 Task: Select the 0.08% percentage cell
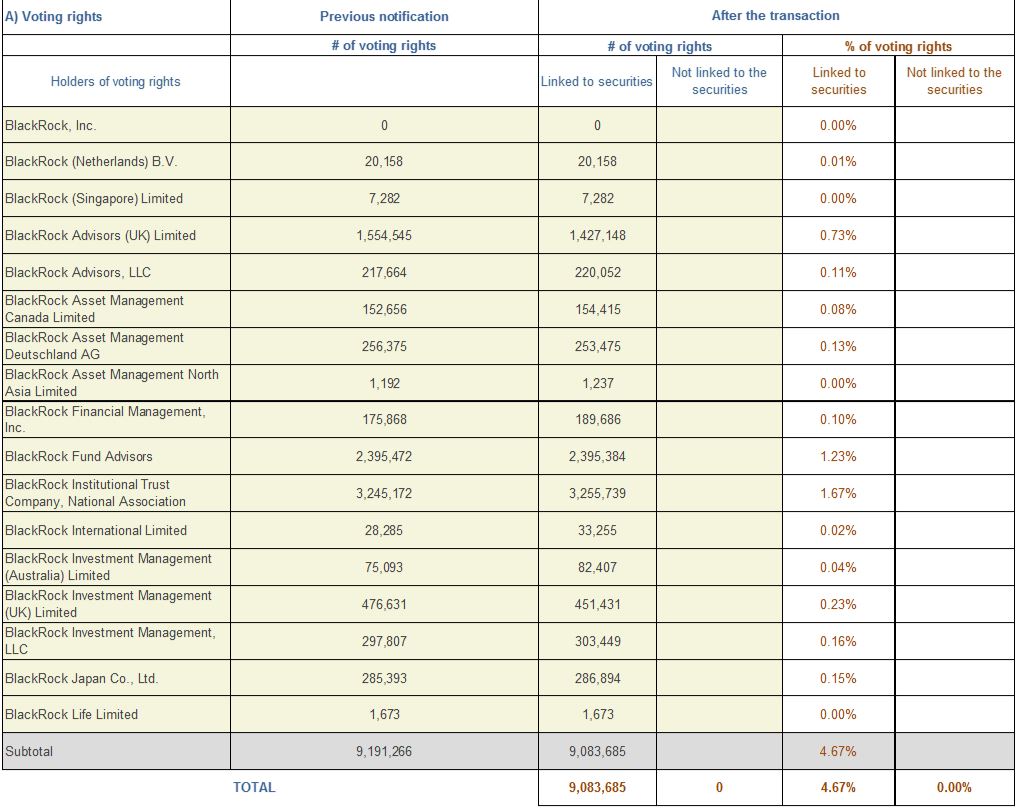[x=838, y=310]
